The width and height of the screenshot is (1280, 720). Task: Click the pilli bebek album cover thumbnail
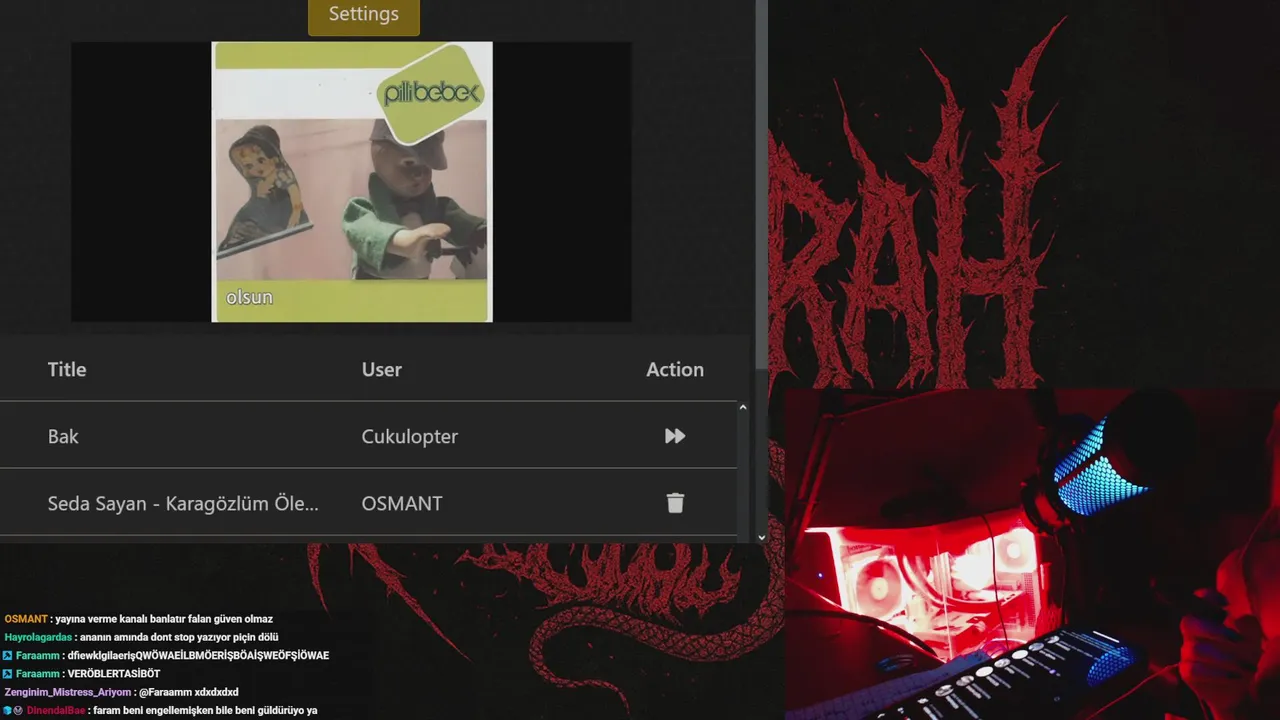click(352, 182)
